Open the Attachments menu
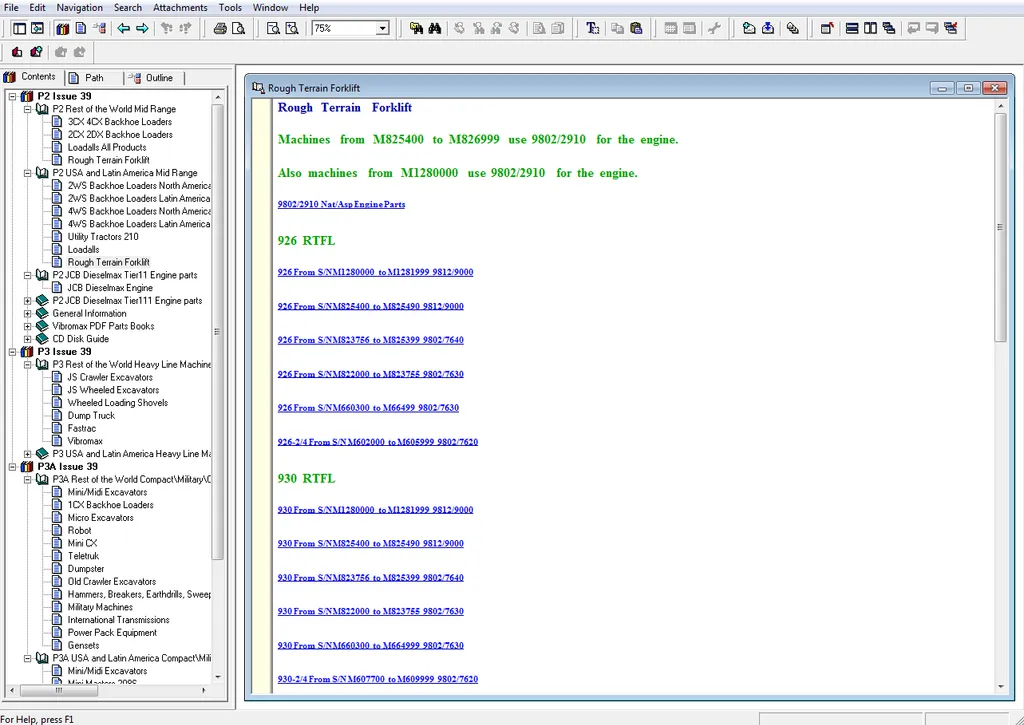Image resolution: width=1024 pixels, height=725 pixels. pos(180,8)
